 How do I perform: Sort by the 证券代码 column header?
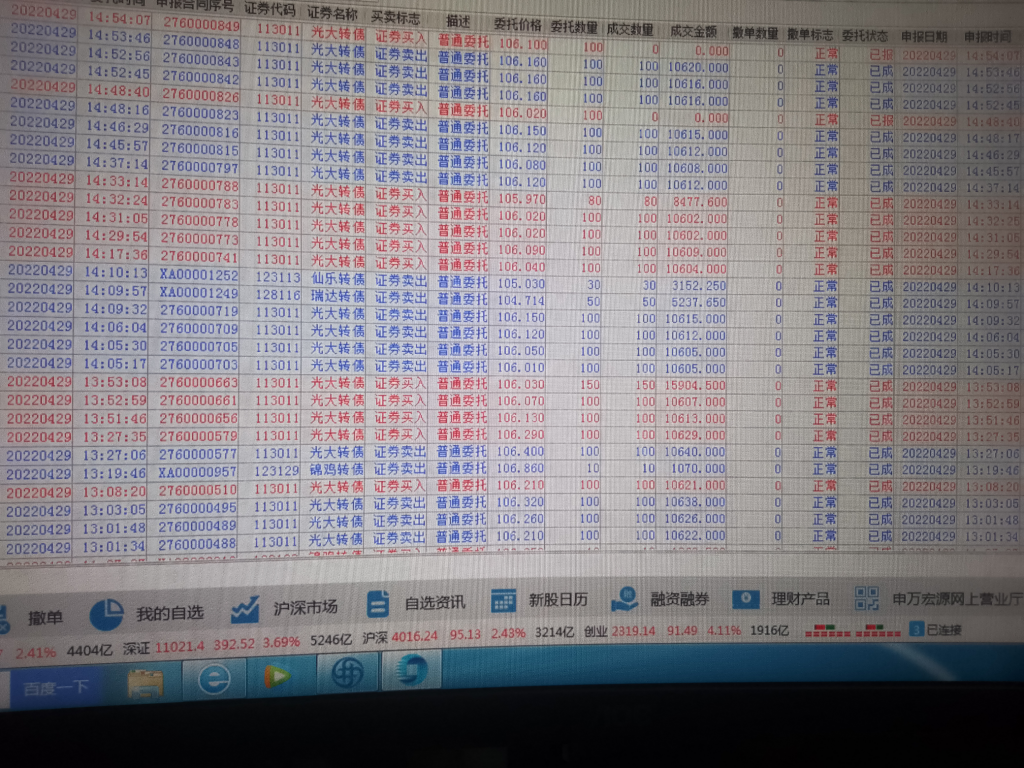coord(269,9)
